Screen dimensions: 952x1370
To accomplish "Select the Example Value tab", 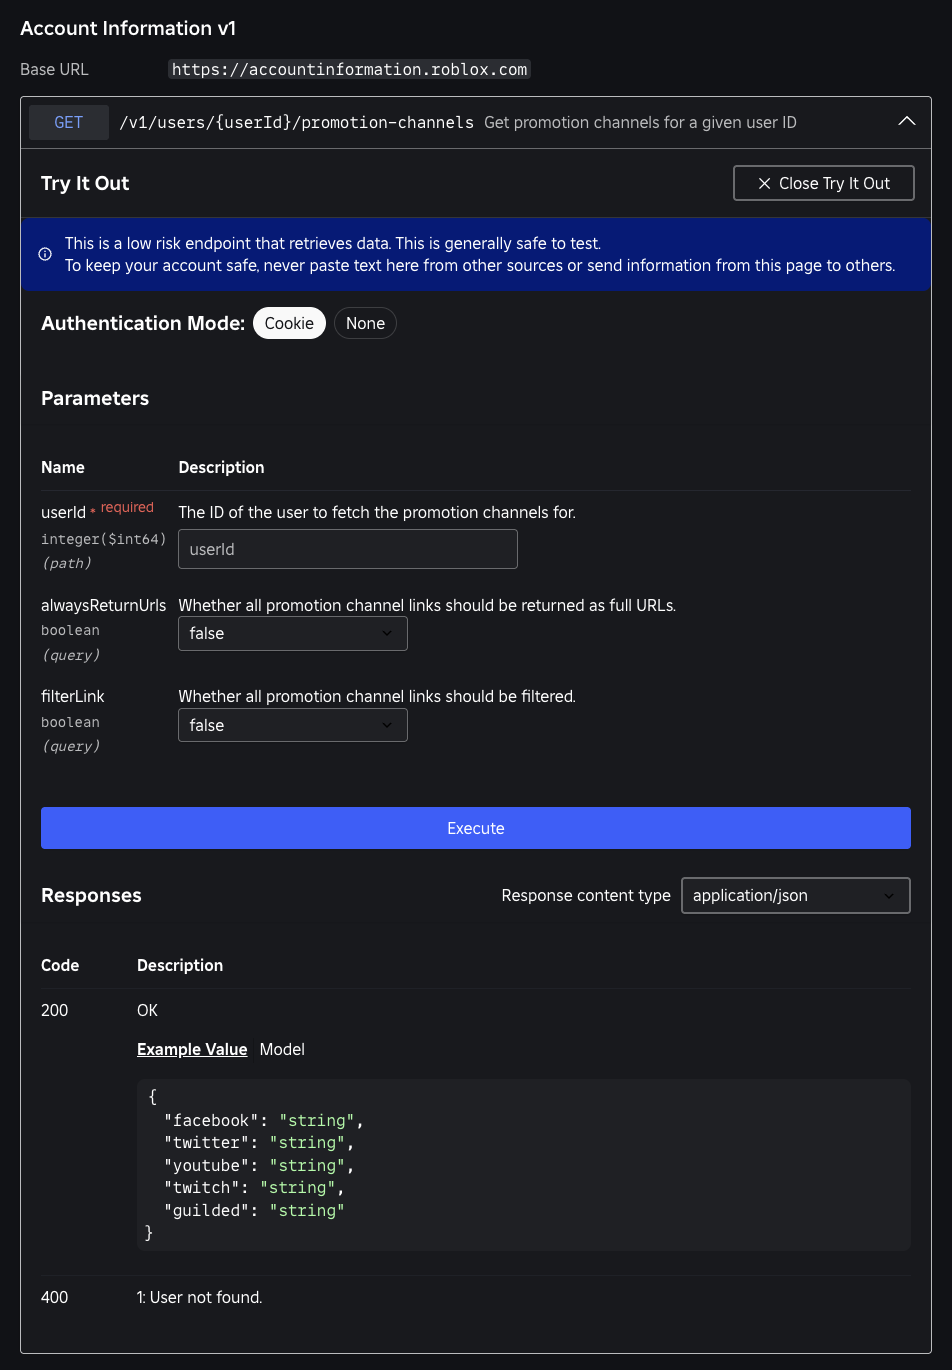I will (192, 1049).
